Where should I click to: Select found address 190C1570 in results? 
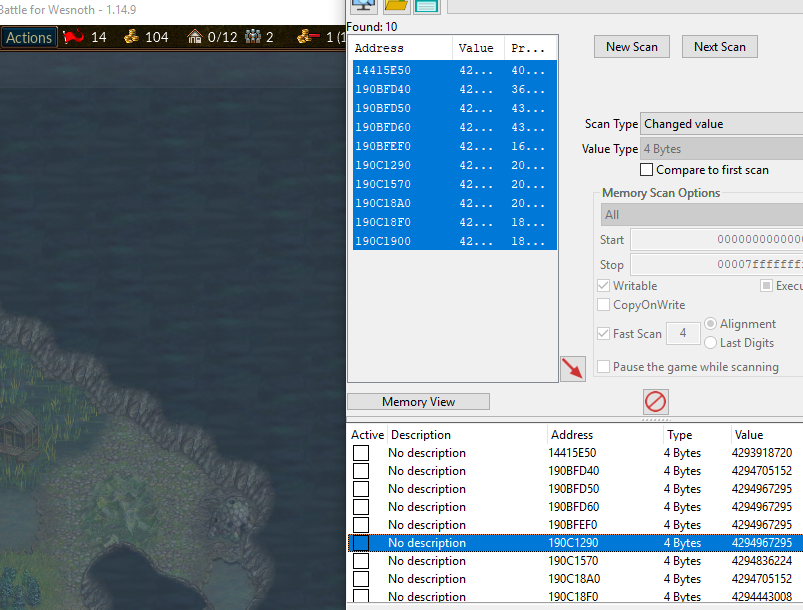tap(454, 184)
